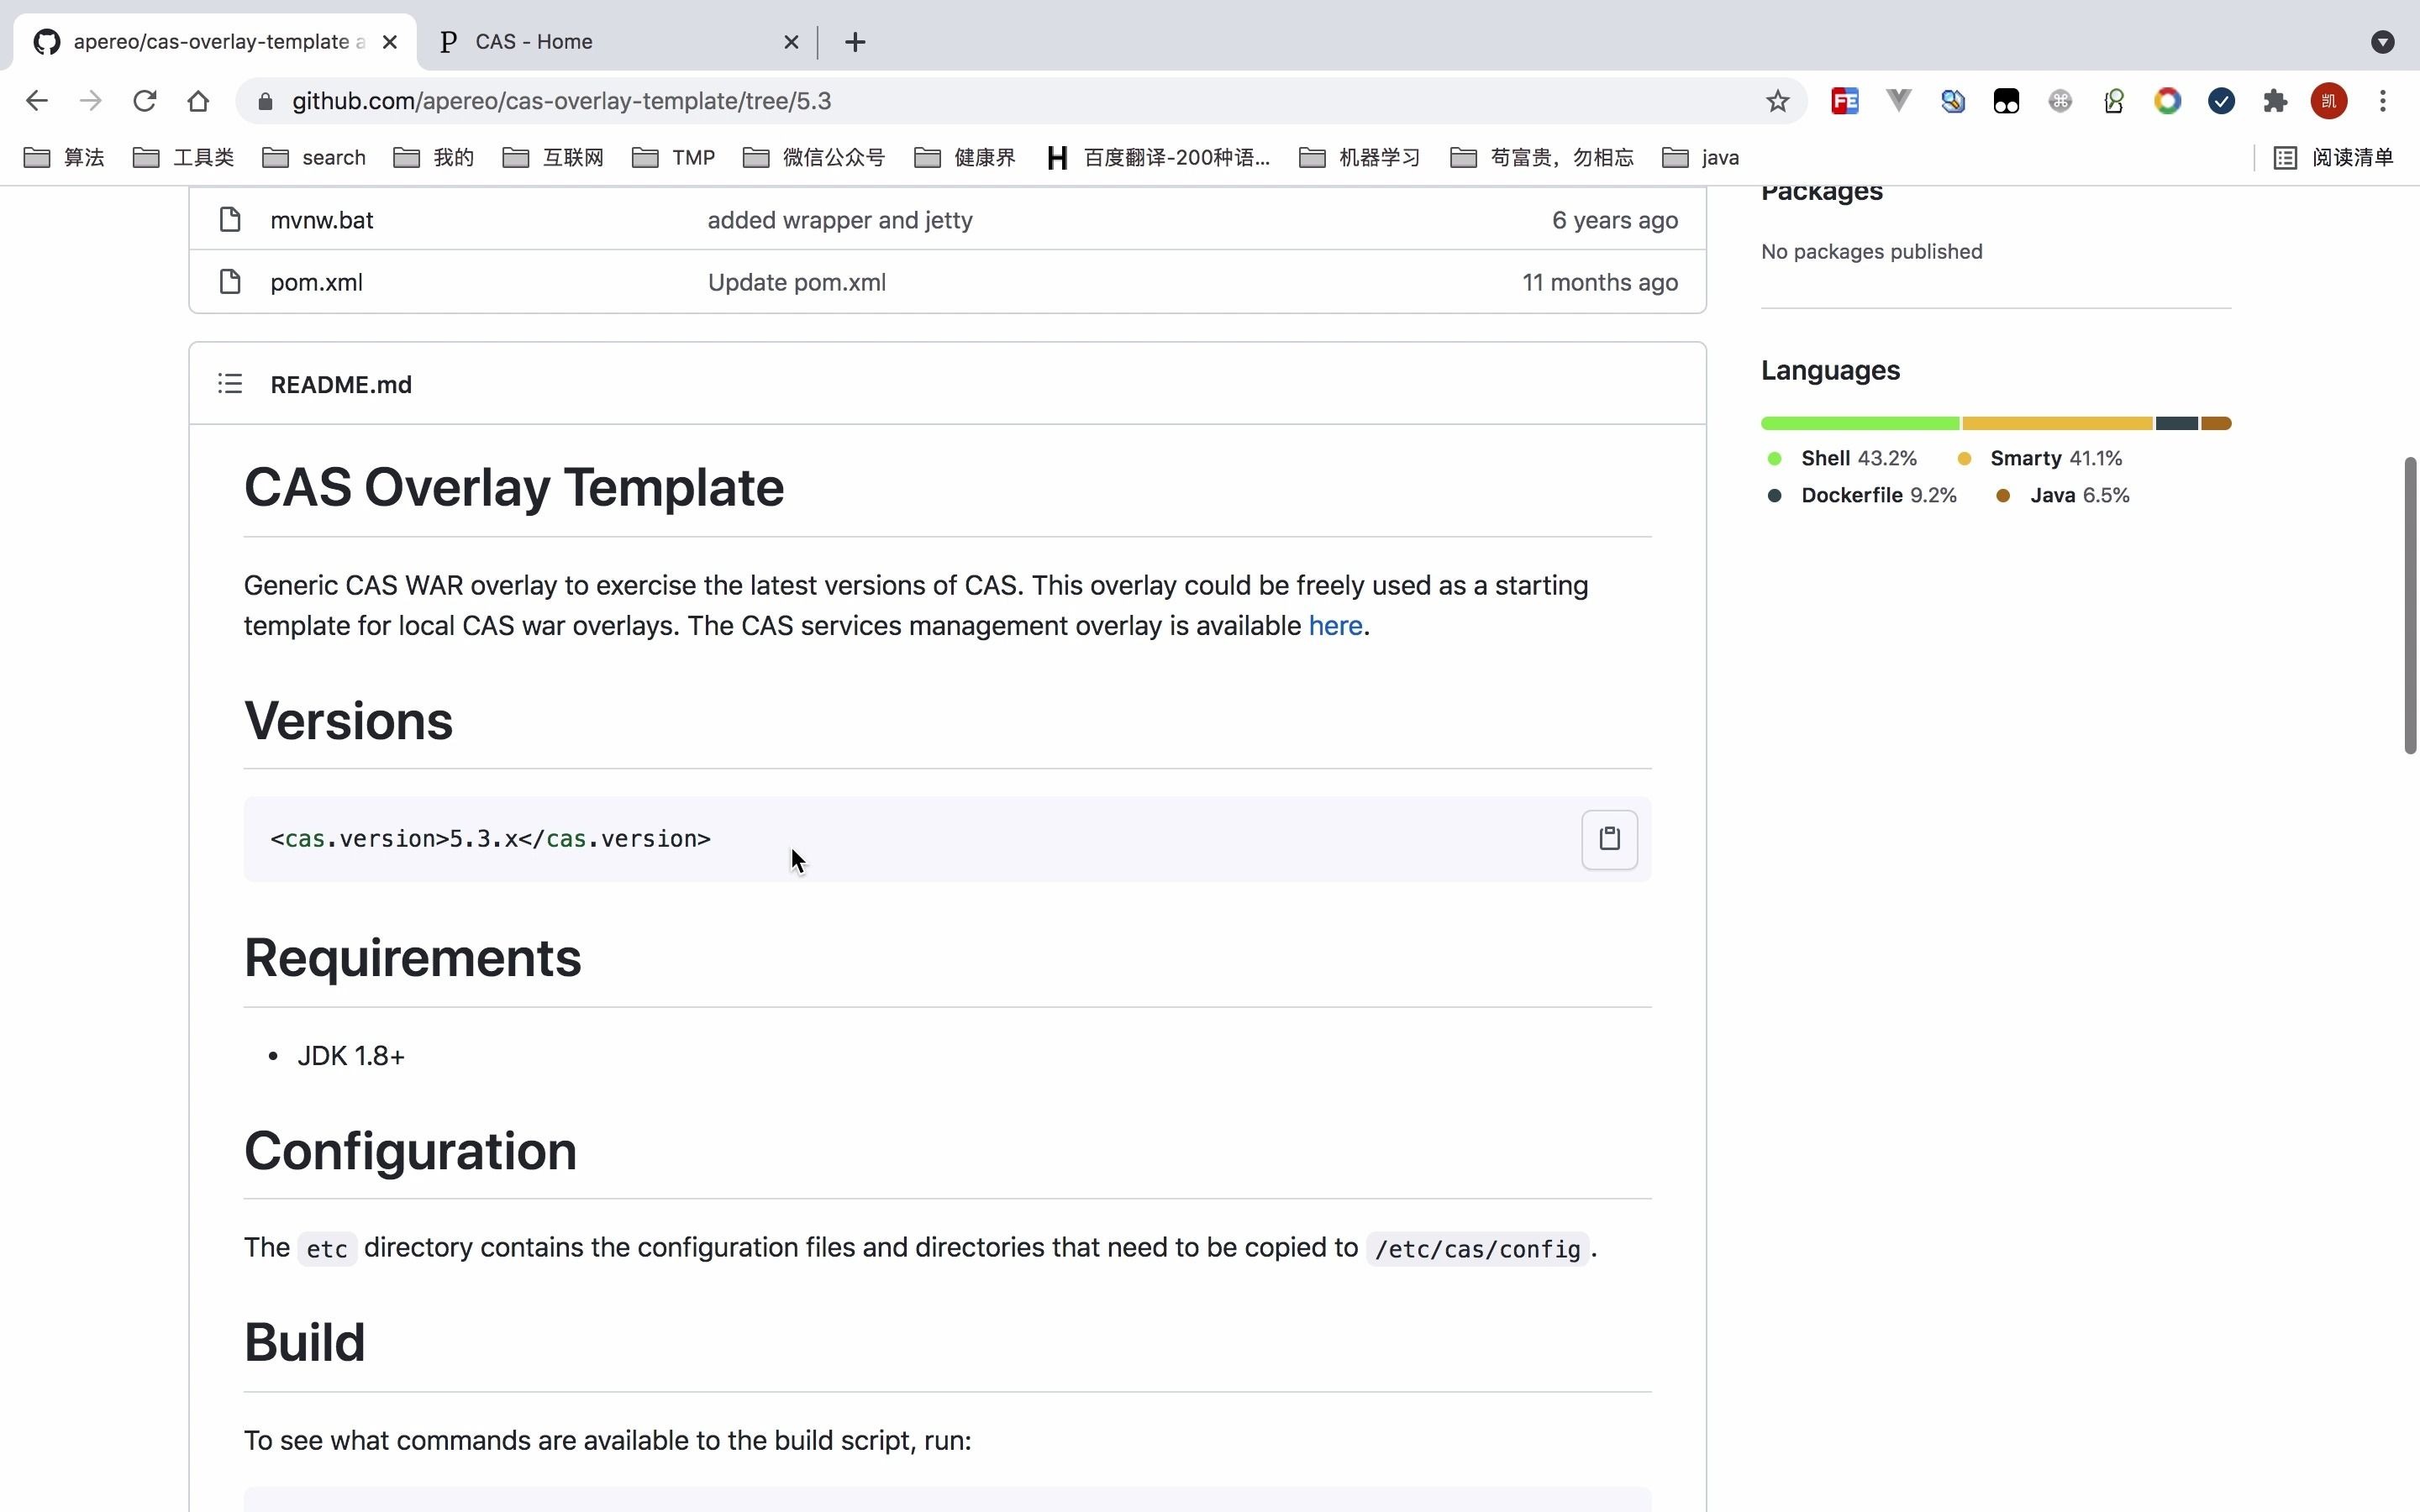Viewport: 2420px width, 1512px height.
Task: Bookmark this page with the star icon
Action: pos(1777,101)
